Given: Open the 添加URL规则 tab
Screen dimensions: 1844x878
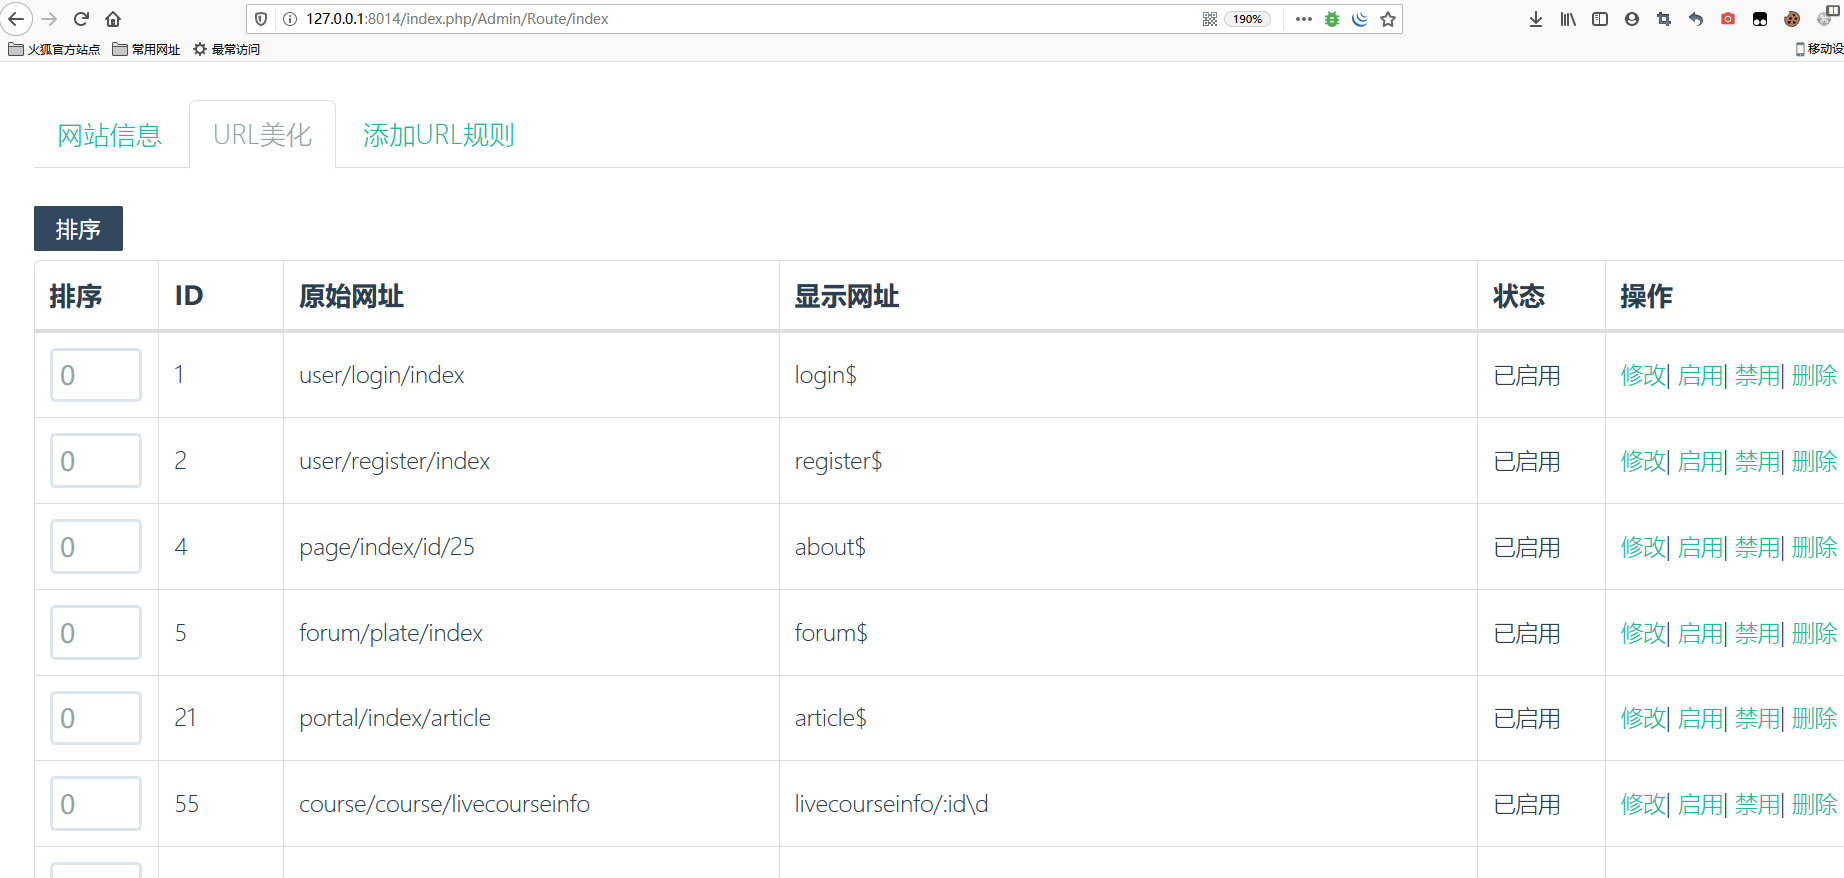Looking at the screenshot, I should tap(438, 135).
